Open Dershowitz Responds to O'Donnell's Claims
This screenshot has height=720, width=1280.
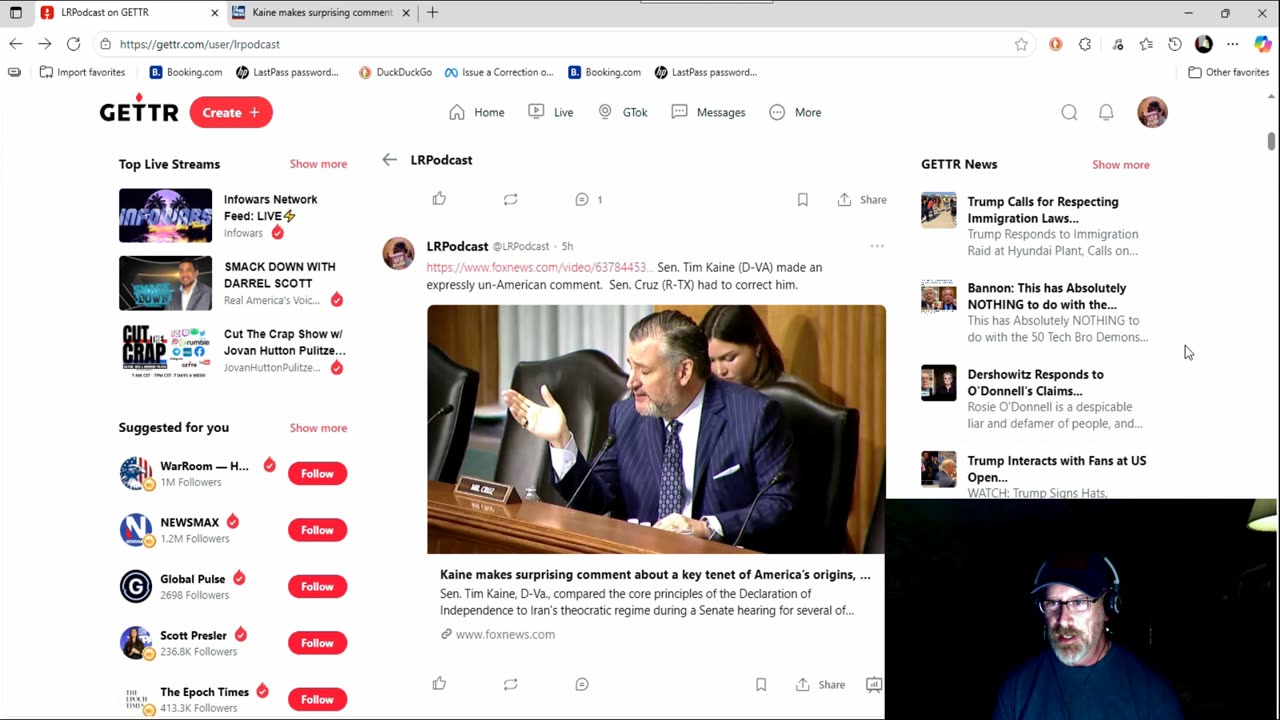pos(1035,398)
